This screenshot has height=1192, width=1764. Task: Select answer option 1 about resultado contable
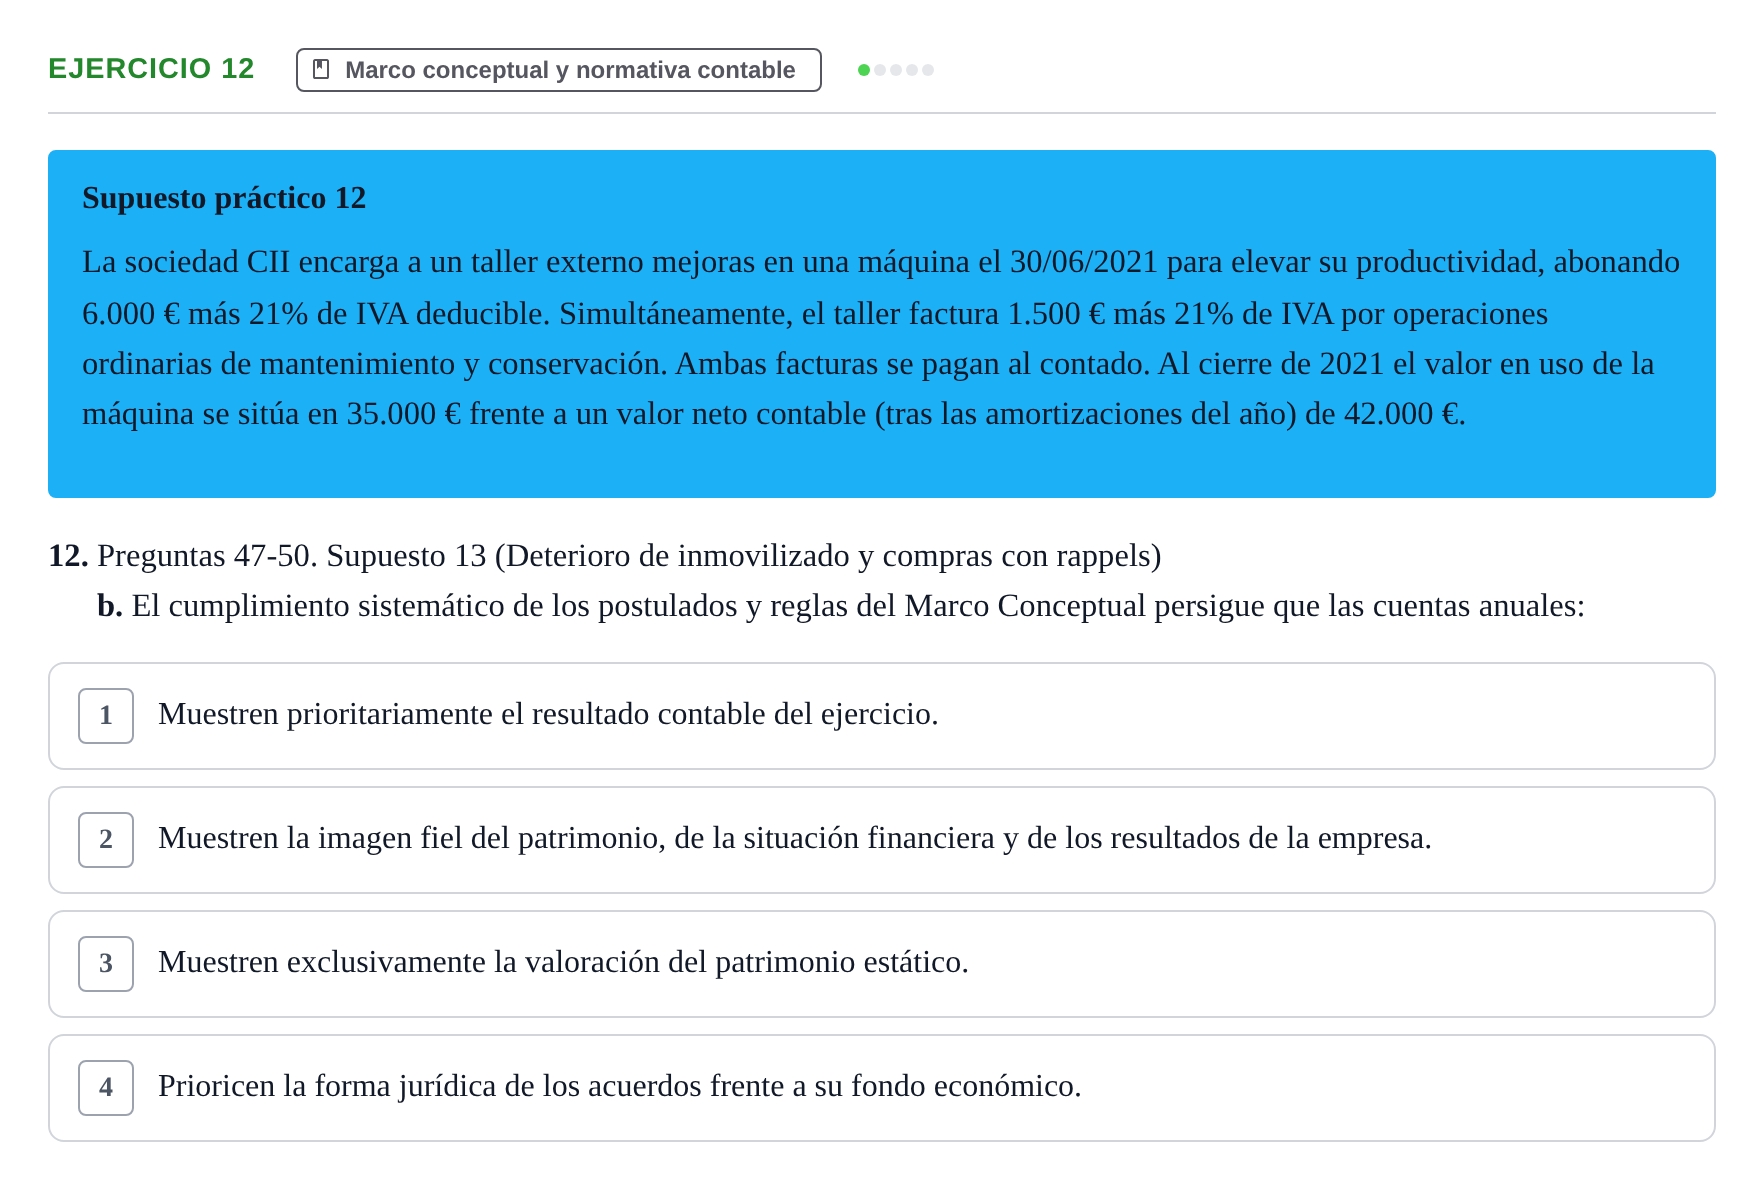coord(881,716)
